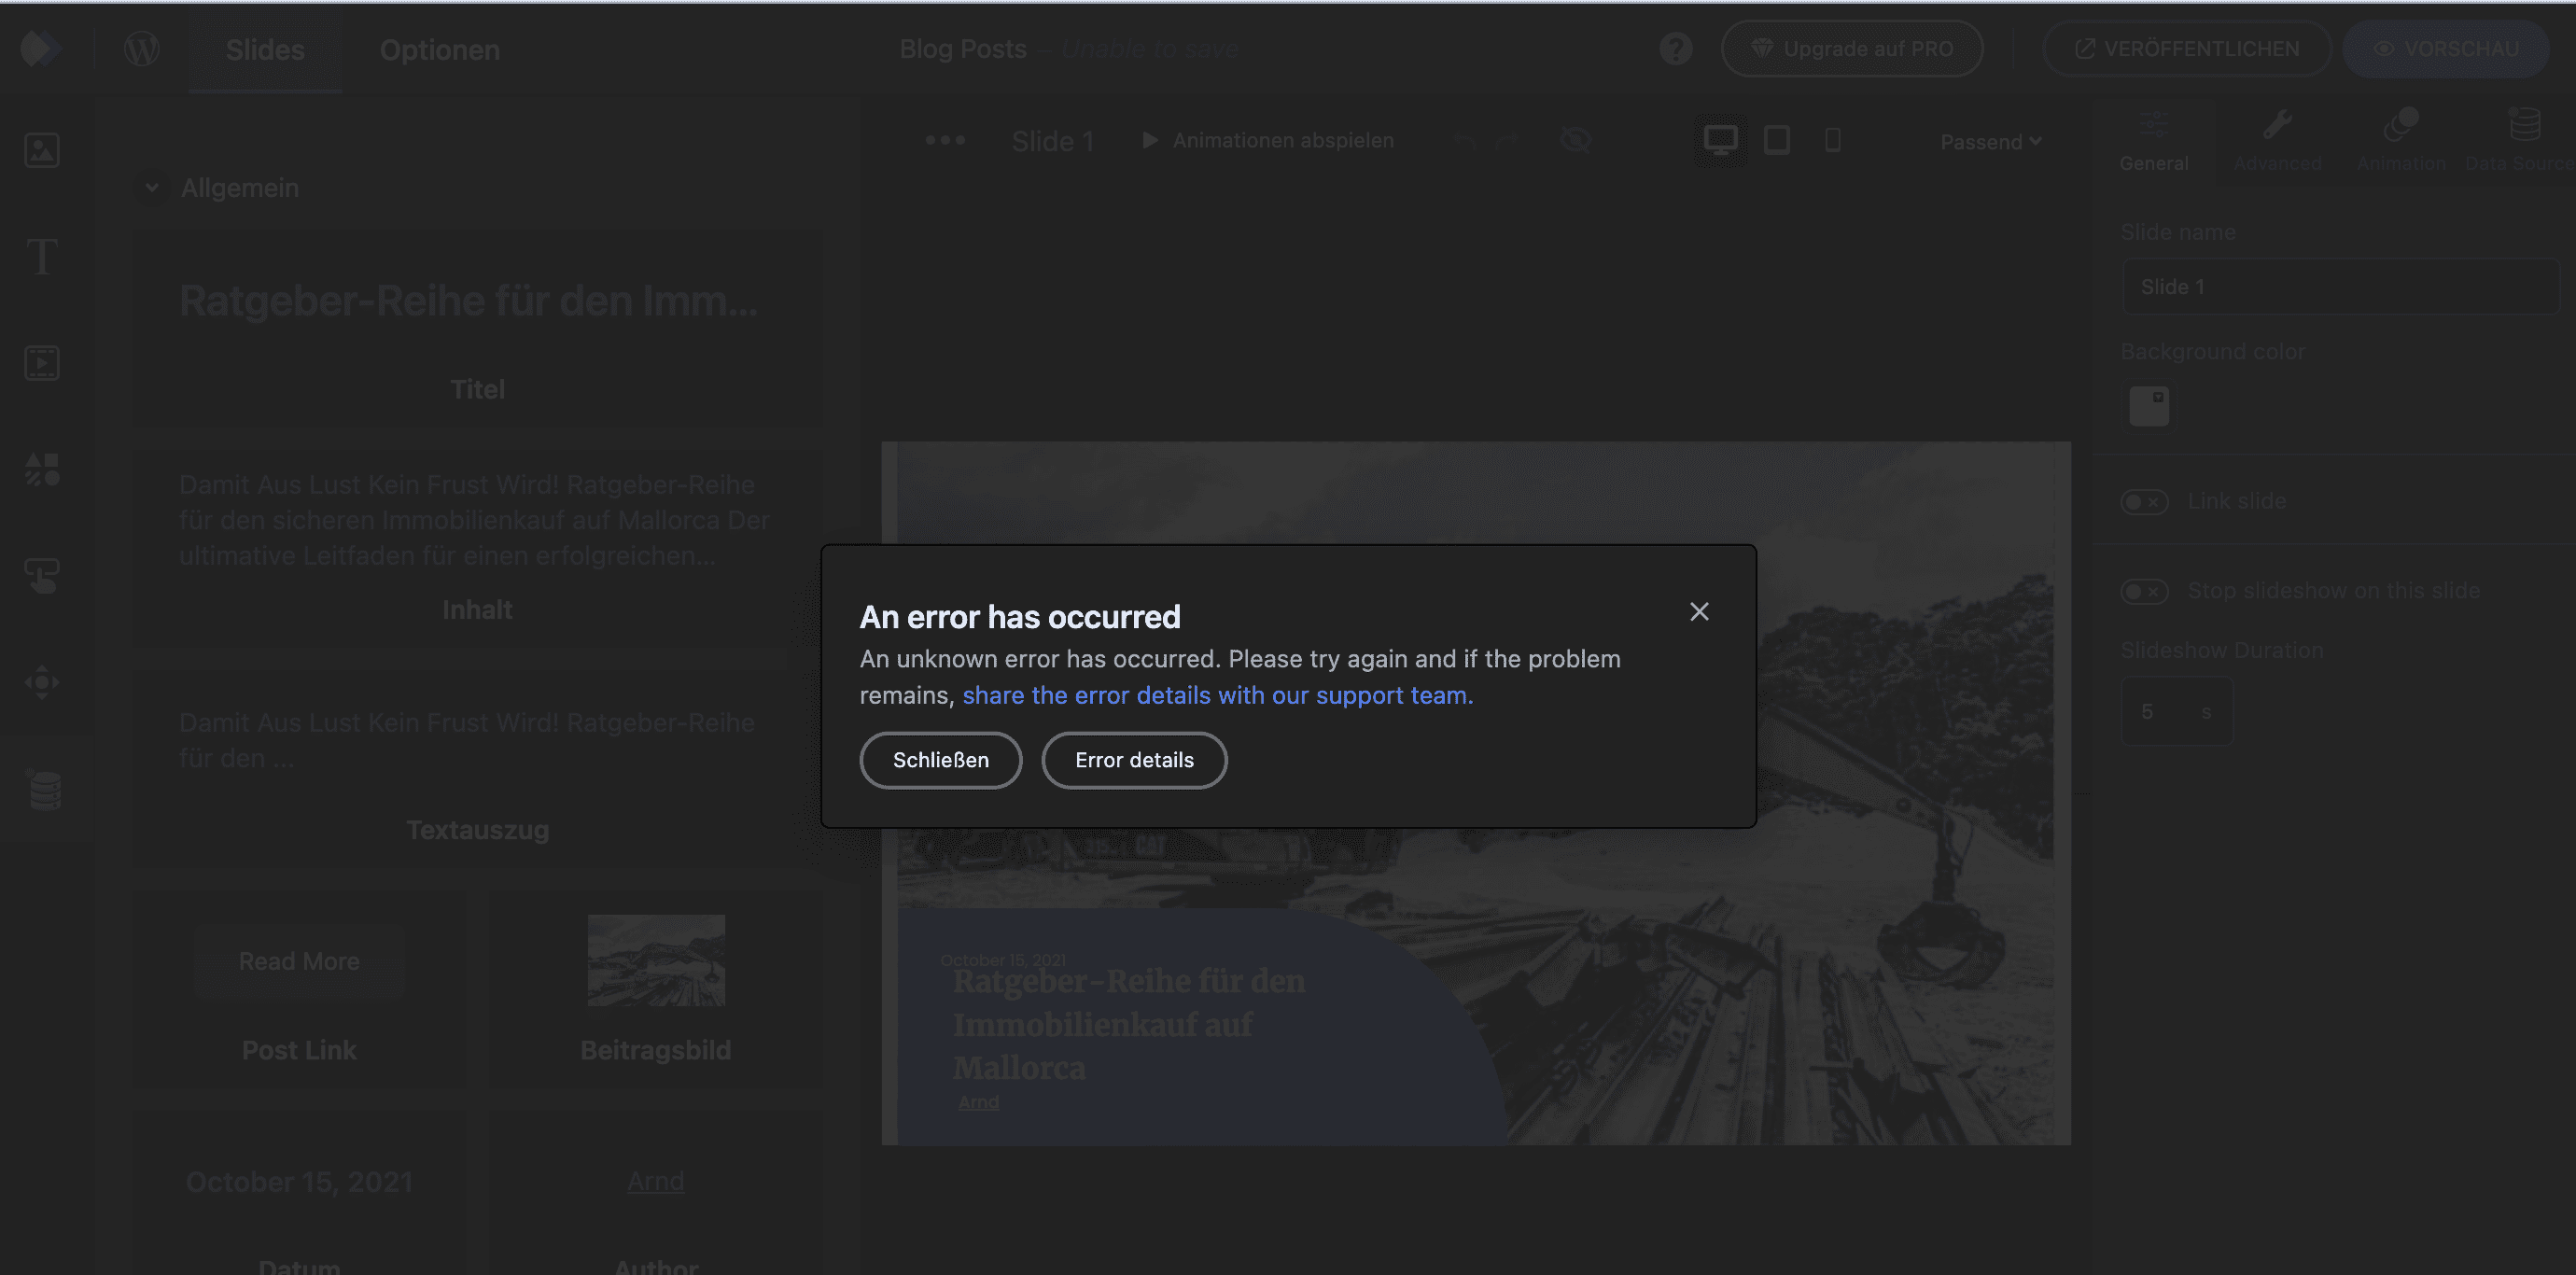Click the Error details button
2576x1275 pixels.
coord(1134,760)
